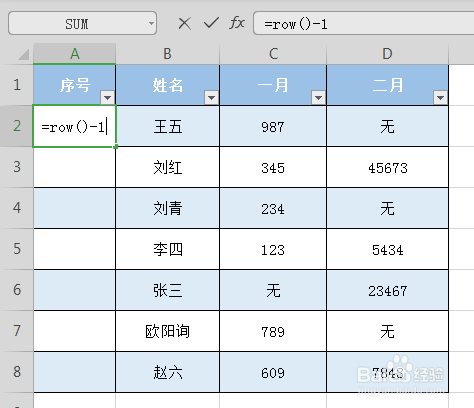Open the 序号 column filter dropdown

tap(107, 98)
